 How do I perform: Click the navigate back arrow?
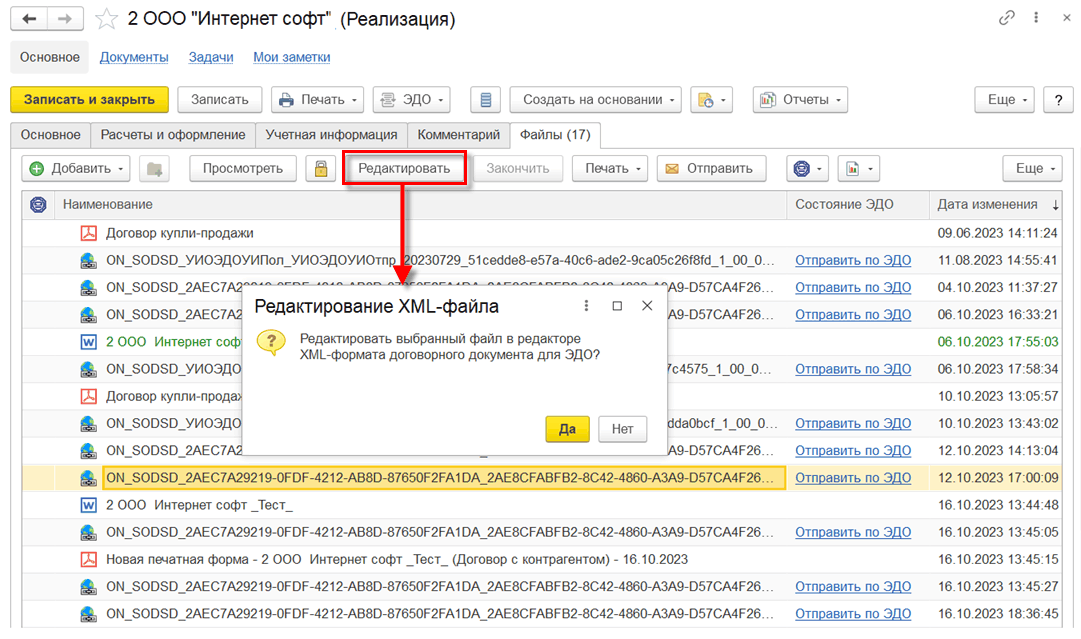pyautogui.click(x=31, y=19)
